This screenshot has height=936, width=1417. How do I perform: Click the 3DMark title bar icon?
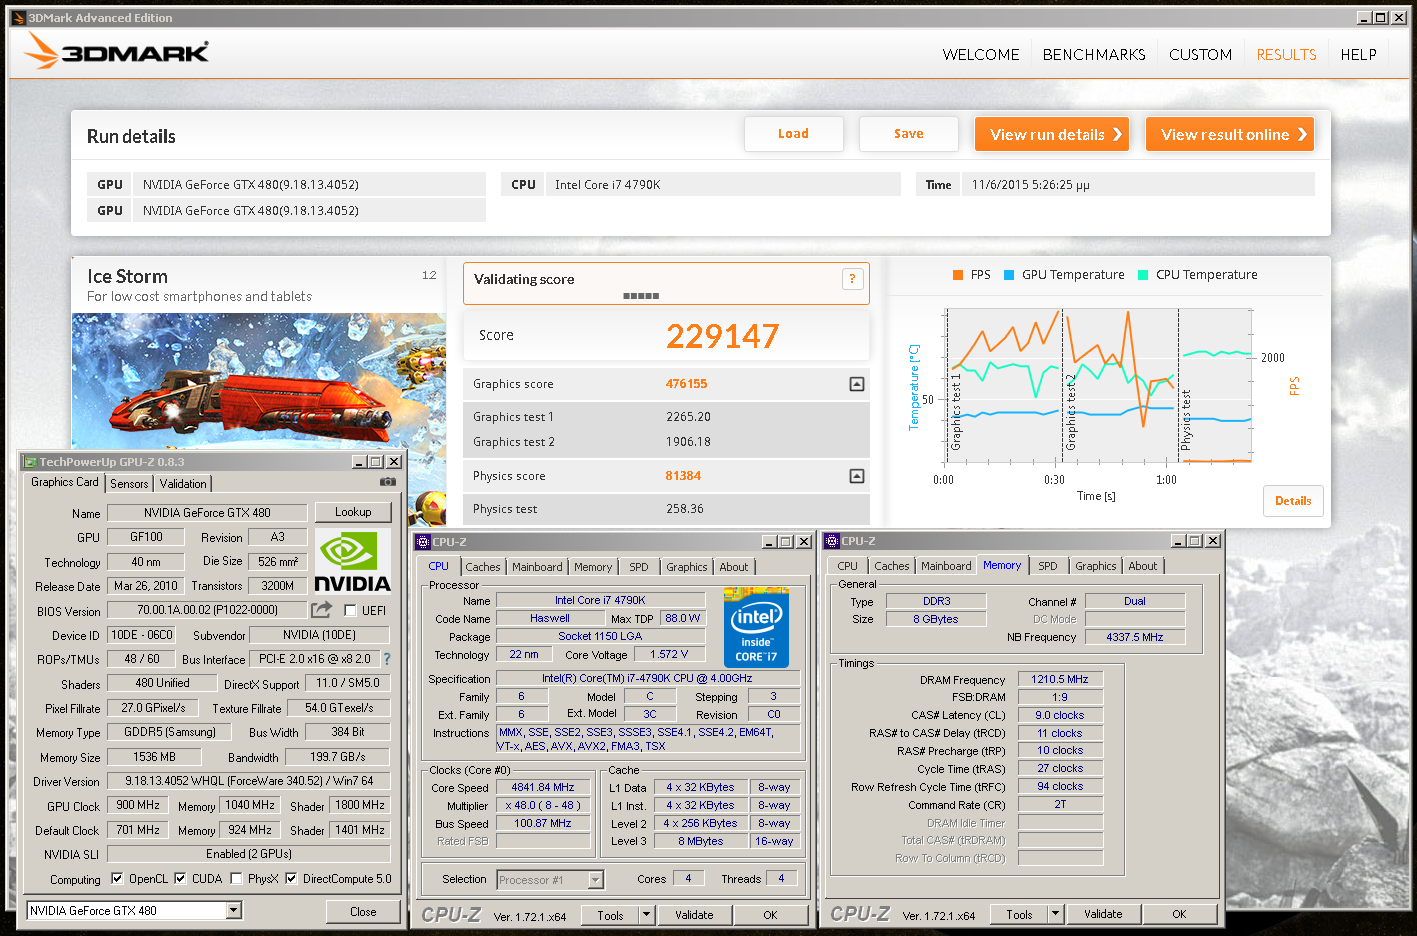coord(18,18)
